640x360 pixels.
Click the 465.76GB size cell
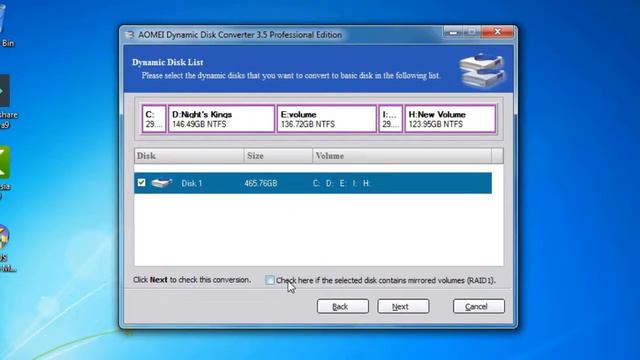point(261,183)
